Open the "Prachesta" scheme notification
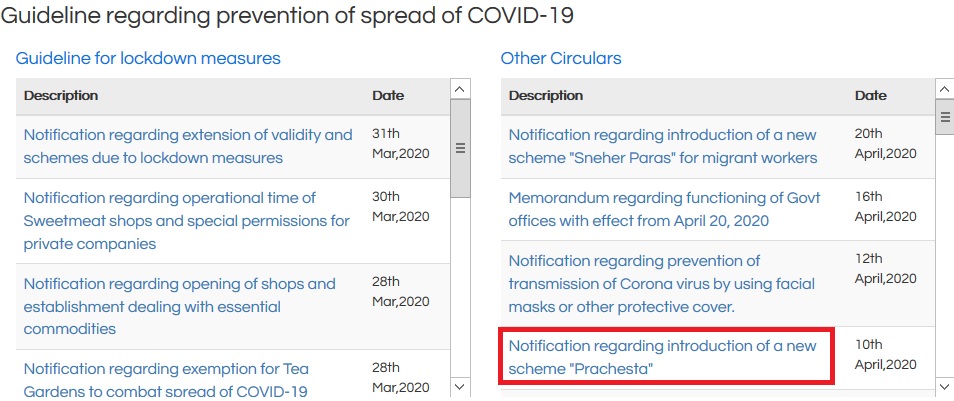Screen dimensions: 954x401 click(662, 358)
